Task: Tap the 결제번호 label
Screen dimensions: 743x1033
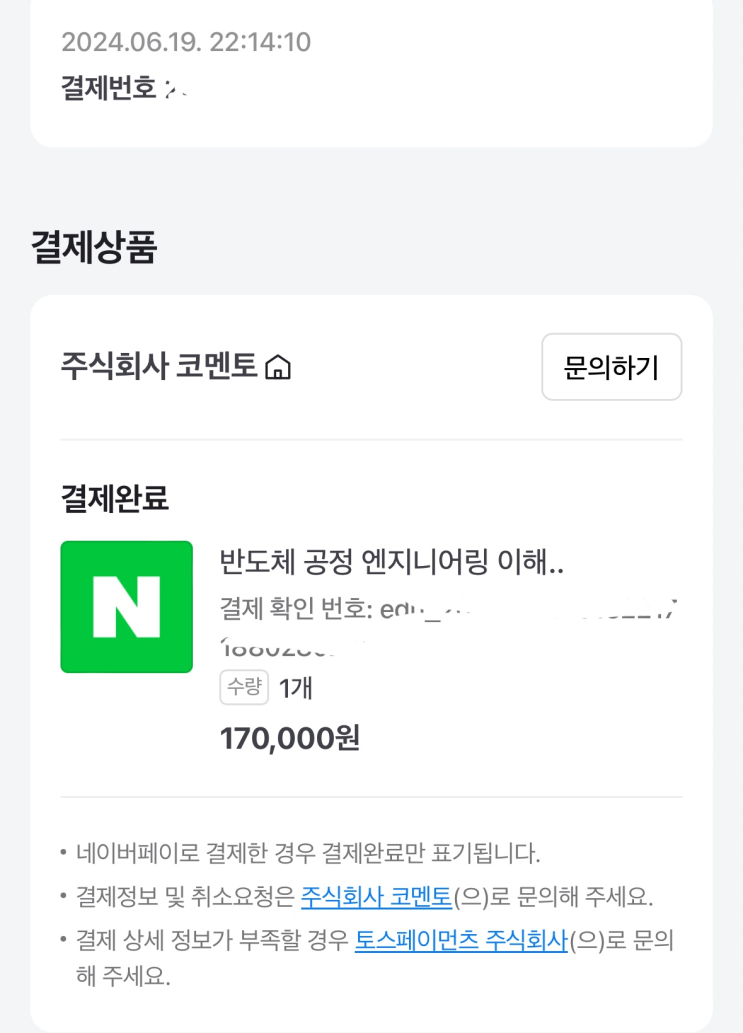Action: click(x=109, y=88)
